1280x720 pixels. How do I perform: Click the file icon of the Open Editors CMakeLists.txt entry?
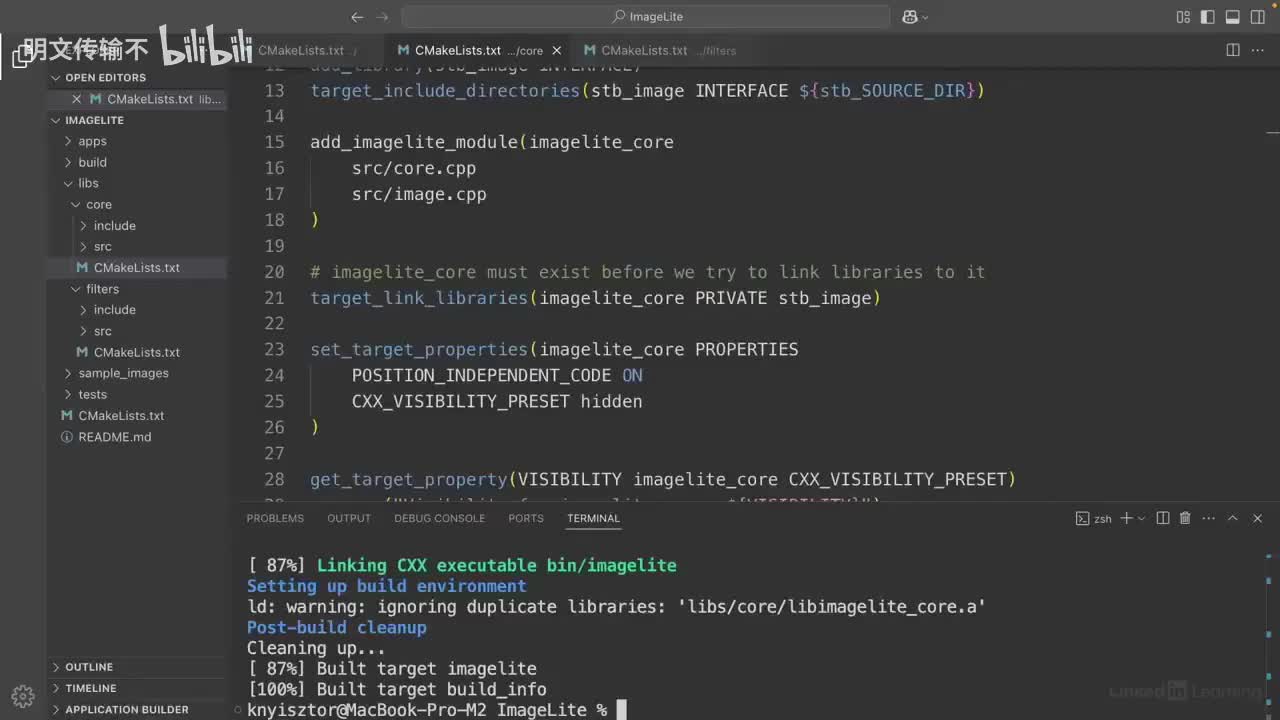point(97,99)
